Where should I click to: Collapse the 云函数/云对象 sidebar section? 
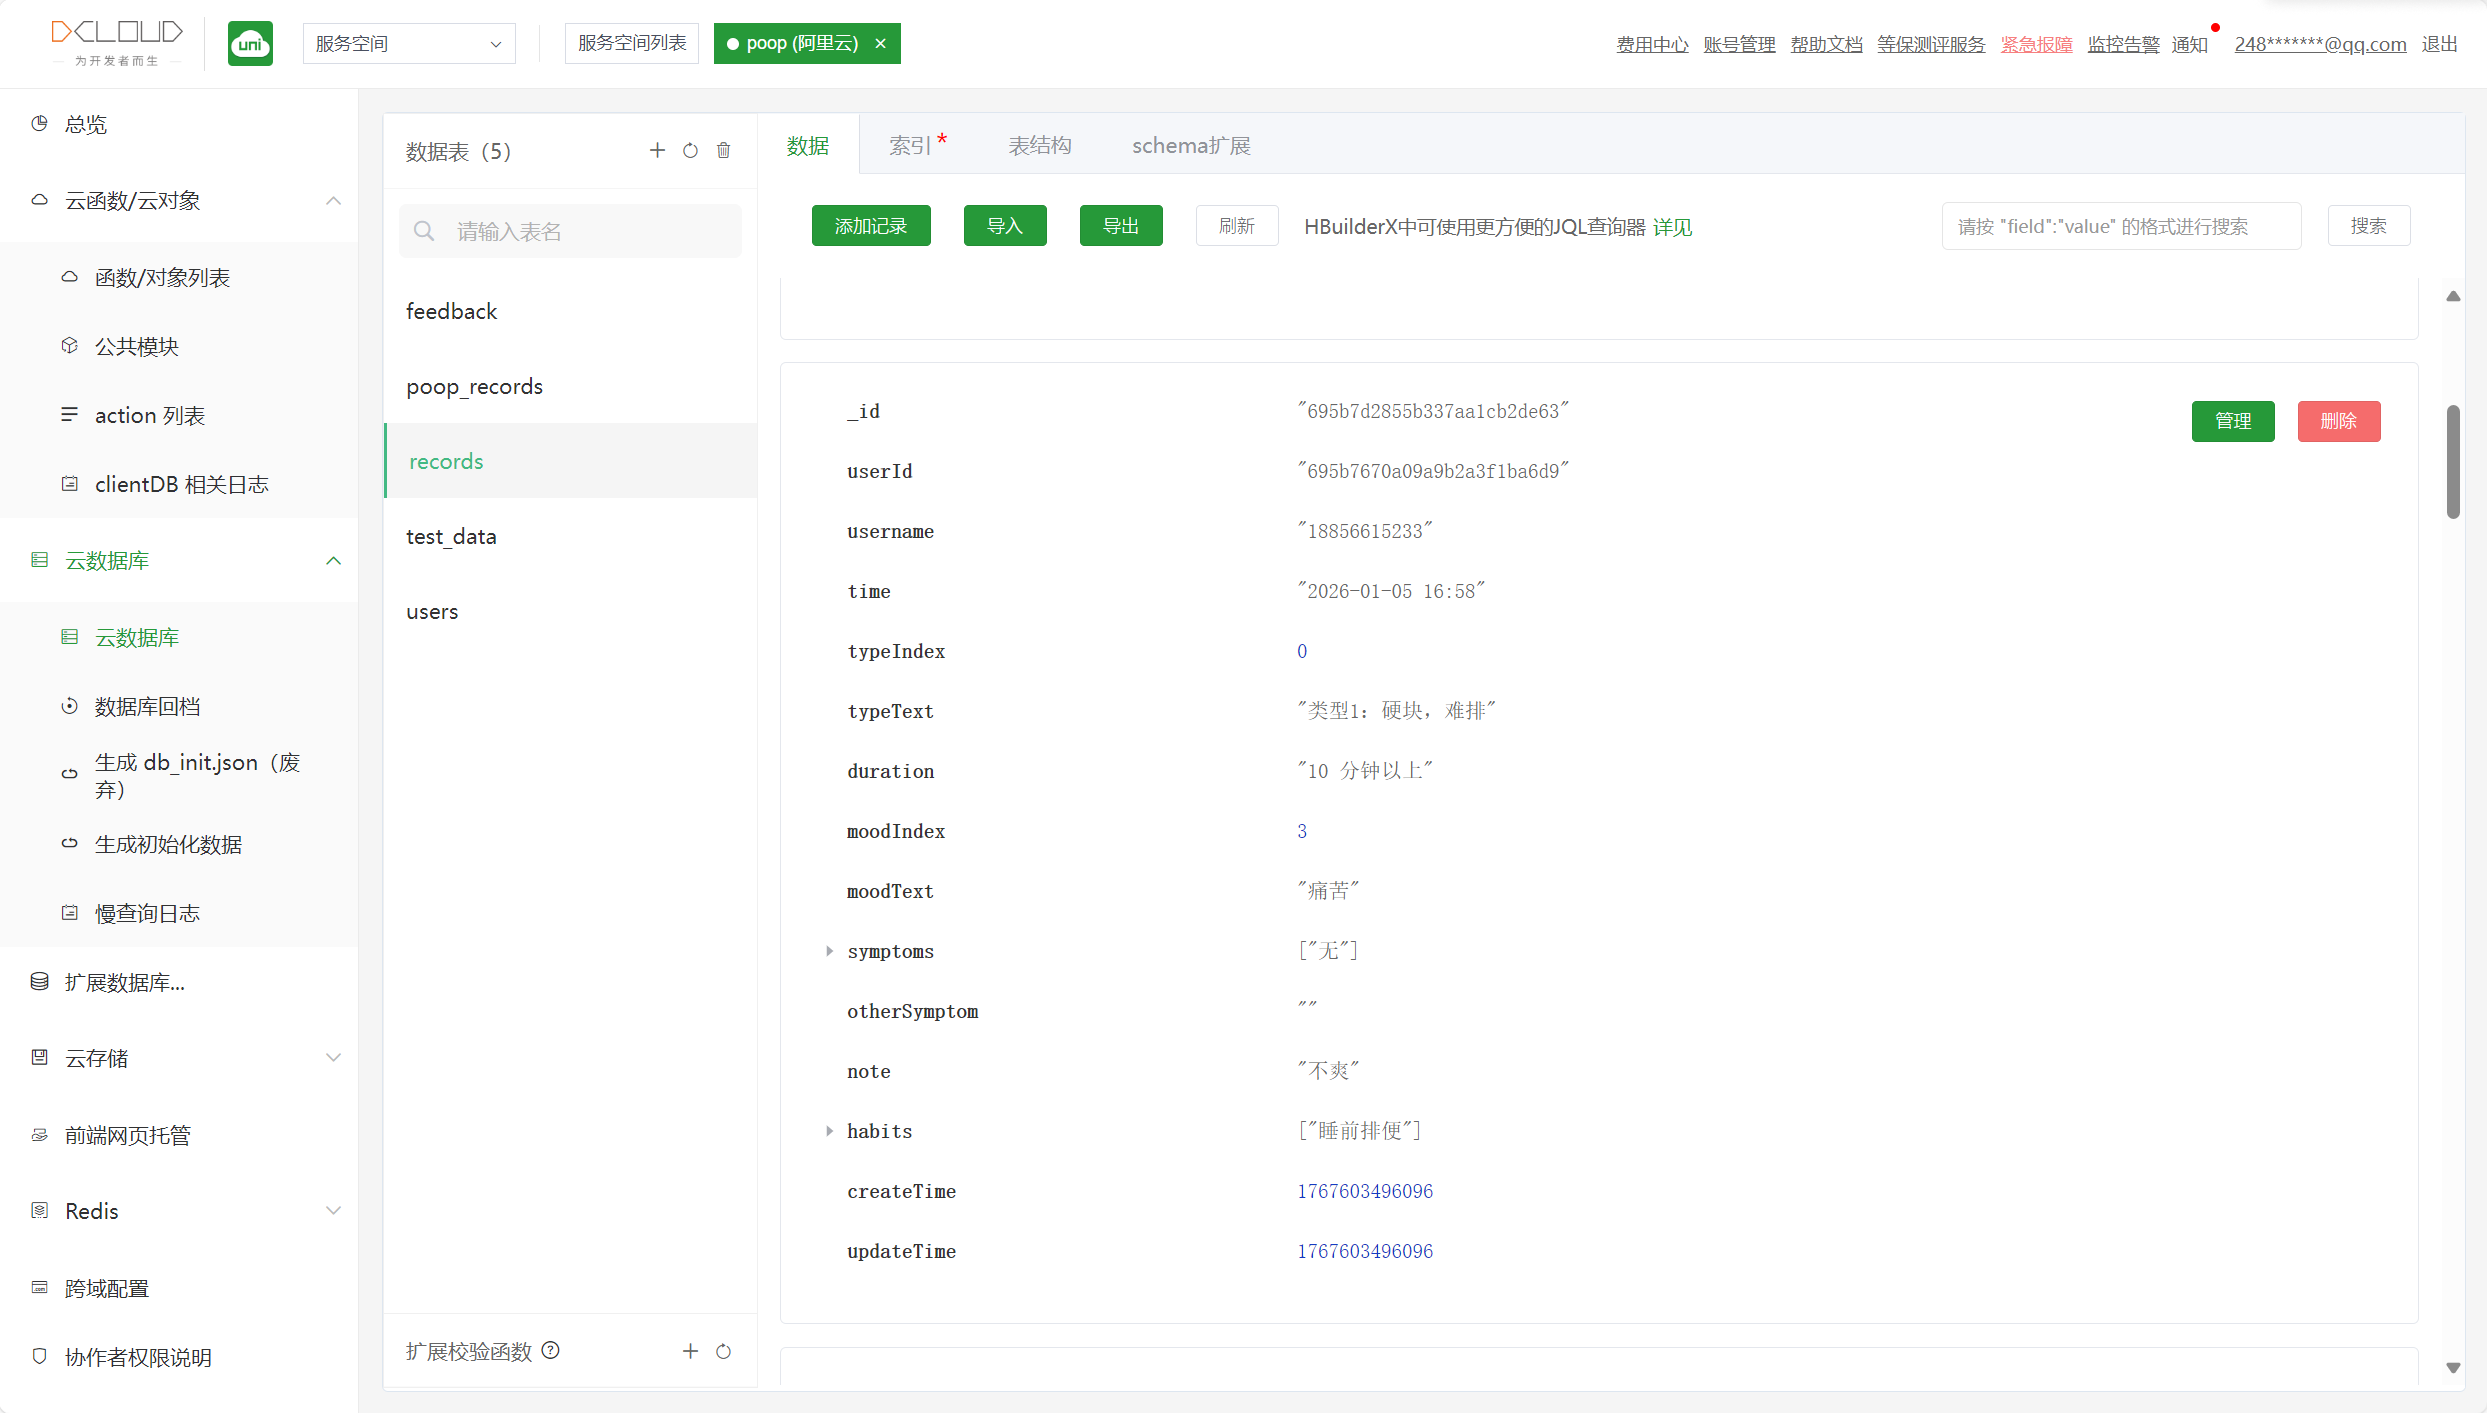pyautogui.click(x=333, y=201)
